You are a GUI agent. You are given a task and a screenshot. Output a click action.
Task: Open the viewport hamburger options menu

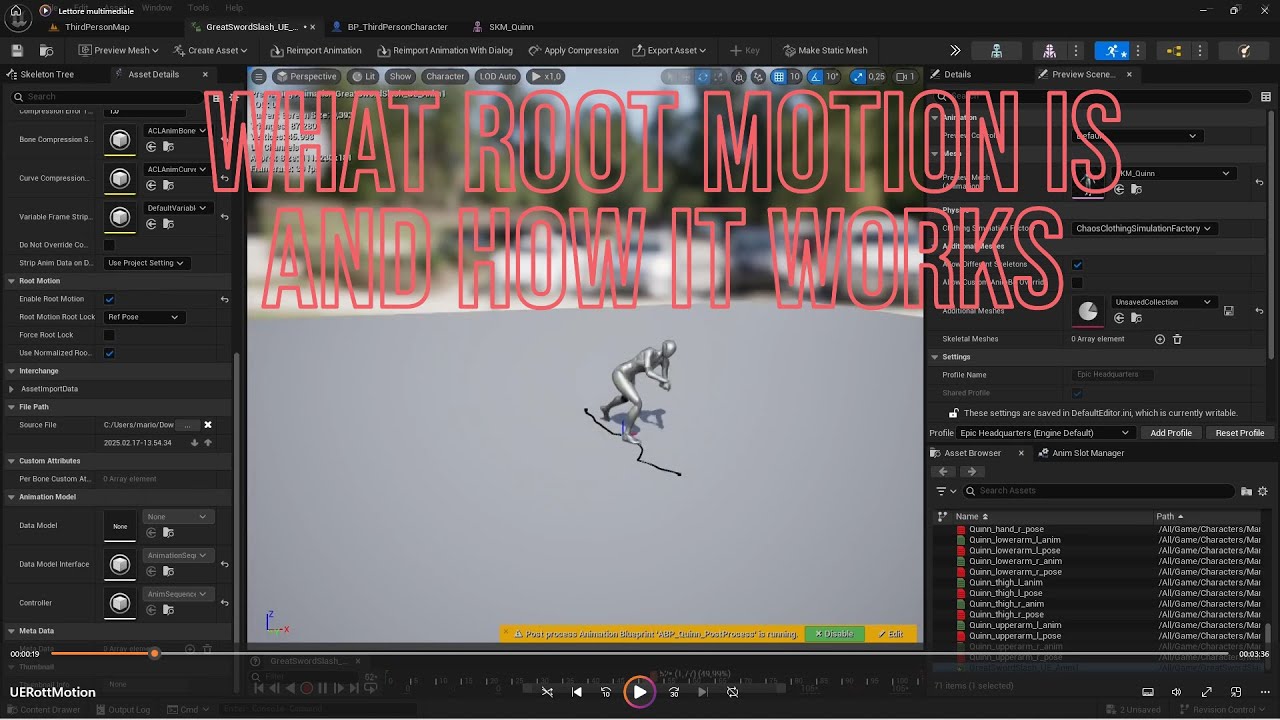pos(259,76)
